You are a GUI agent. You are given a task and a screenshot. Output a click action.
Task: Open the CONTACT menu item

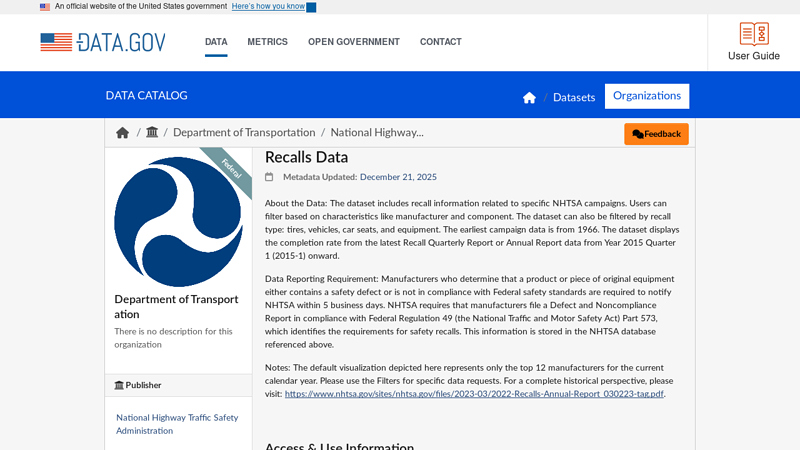point(441,42)
